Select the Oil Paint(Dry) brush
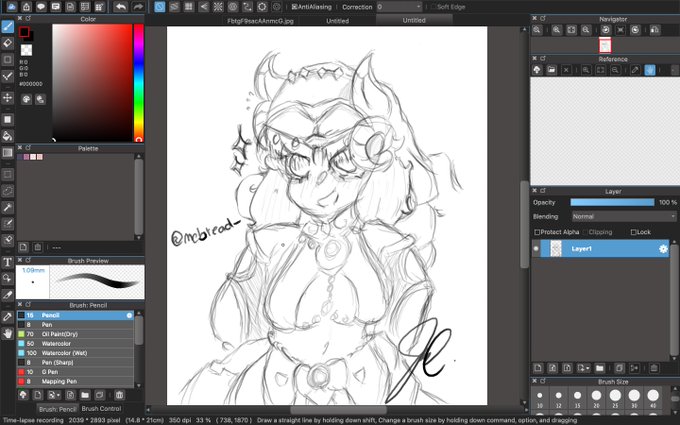 [75, 334]
